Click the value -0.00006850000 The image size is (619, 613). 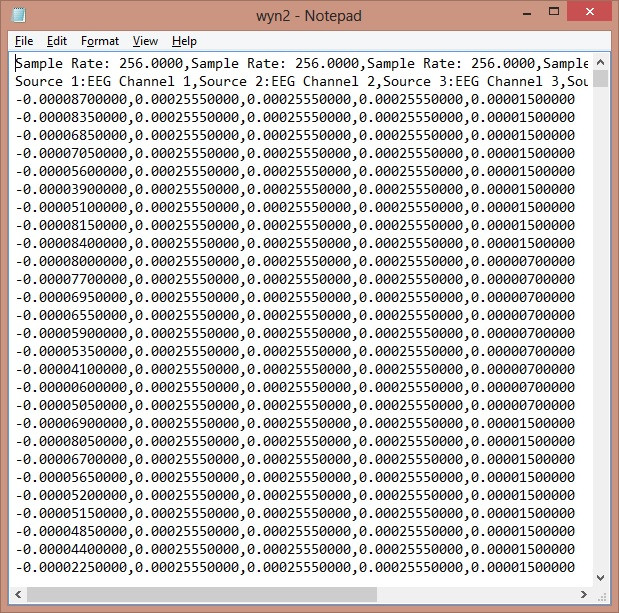point(71,135)
